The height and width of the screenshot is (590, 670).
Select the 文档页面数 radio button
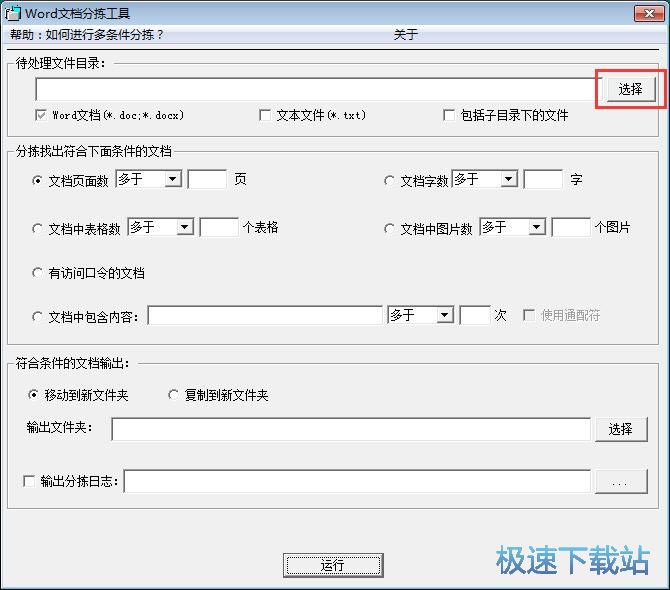coord(37,180)
